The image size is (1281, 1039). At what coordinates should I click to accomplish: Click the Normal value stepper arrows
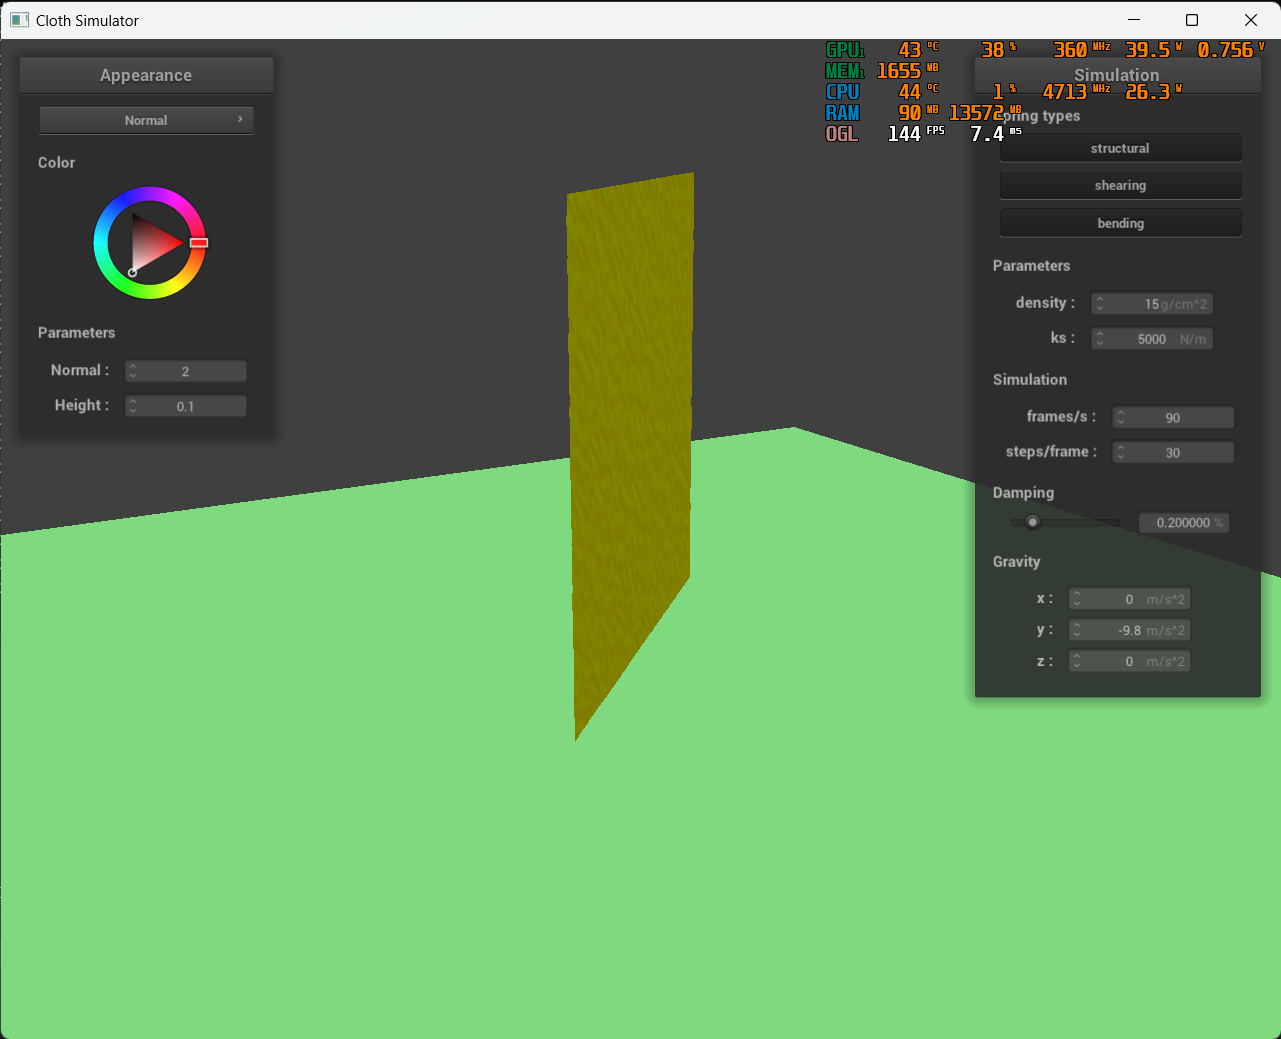point(132,371)
